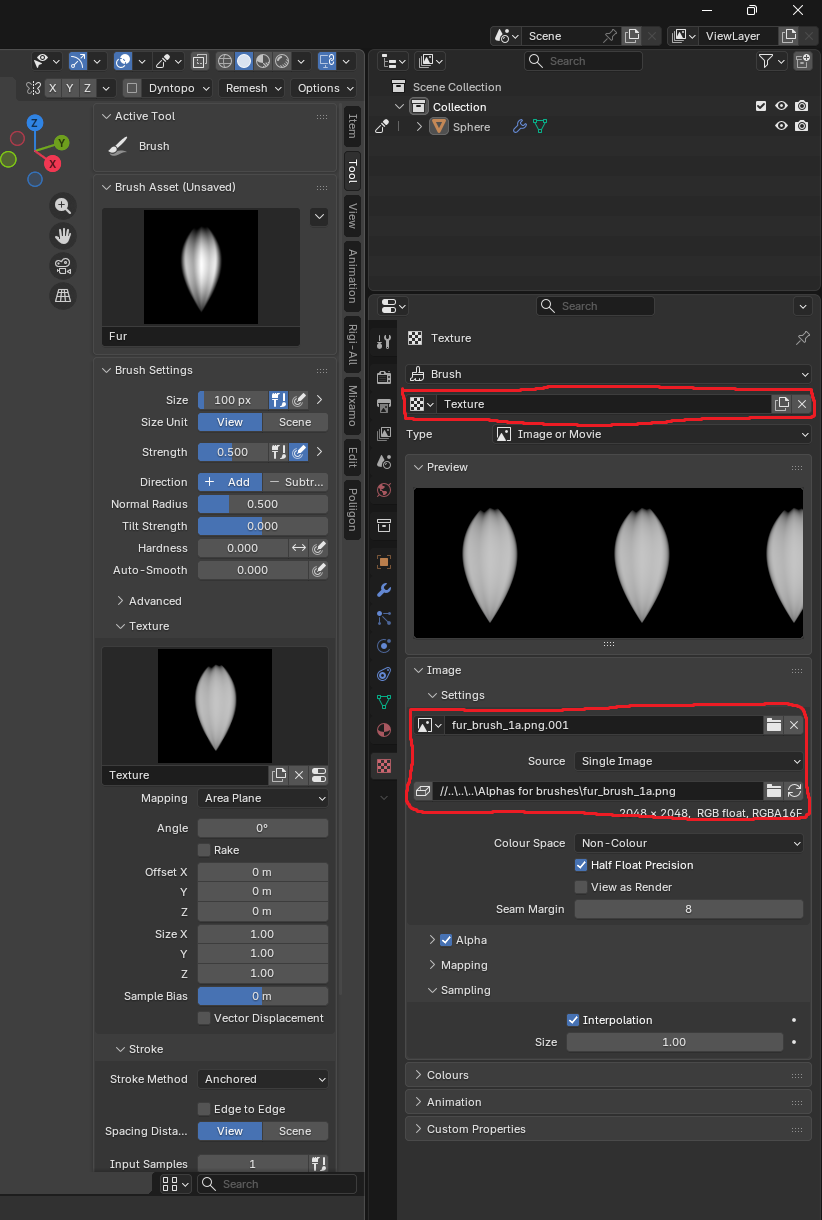Screen dimensions: 822x1220
Task: Click the viewport zoom magnifier icon
Action: (x=63, y=206)
